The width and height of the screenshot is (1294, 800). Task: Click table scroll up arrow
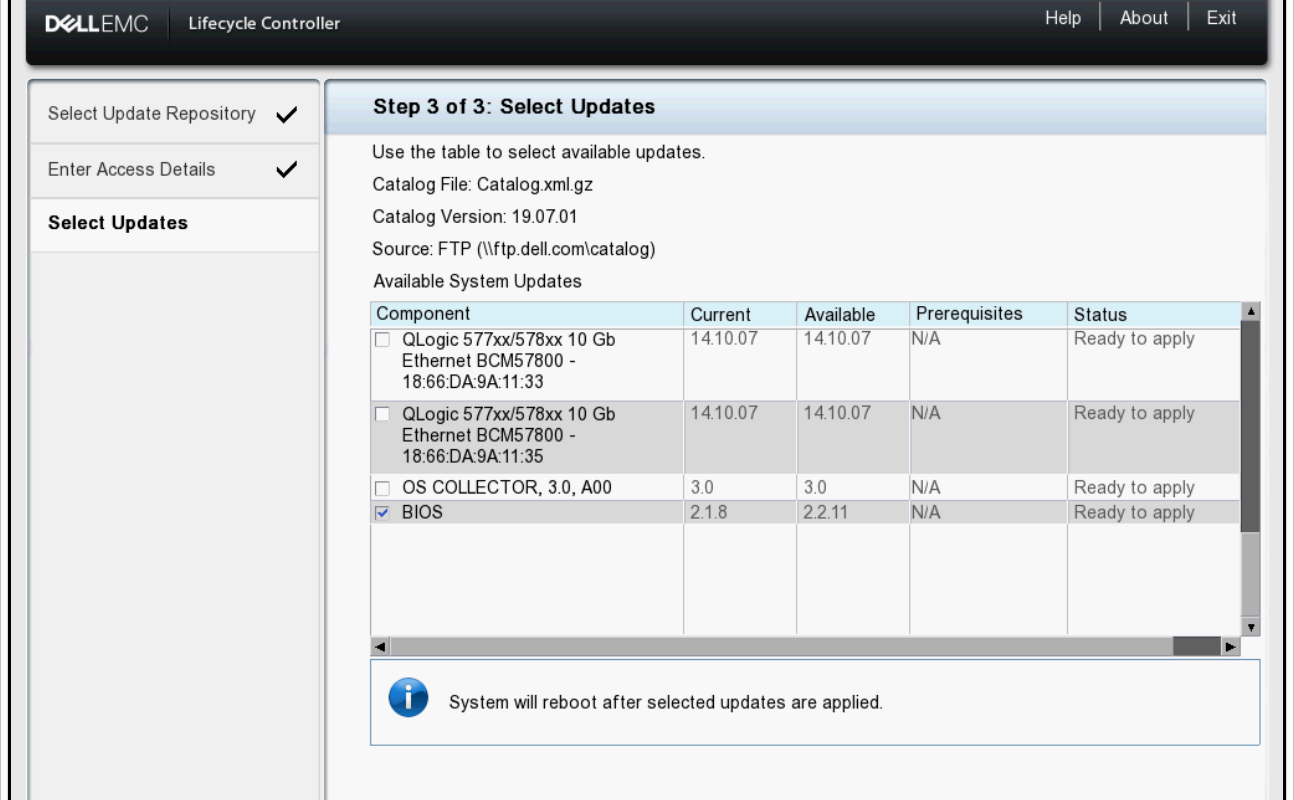click(x=1250, y=311)
